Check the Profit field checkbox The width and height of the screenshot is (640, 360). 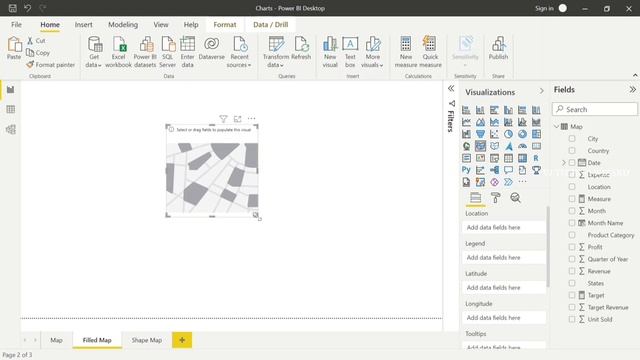[572, 247]
